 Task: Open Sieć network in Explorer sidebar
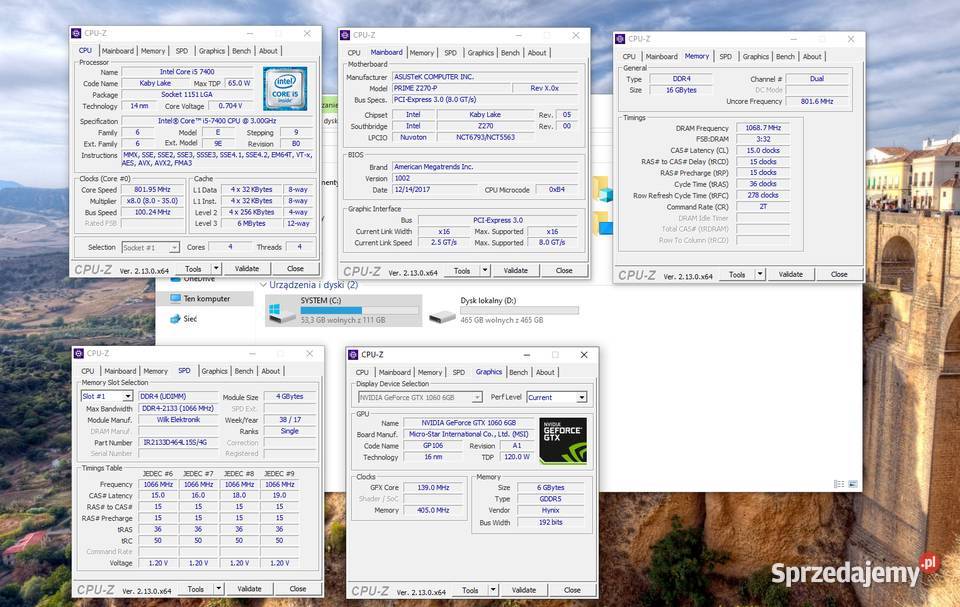(x=189, y=319)
